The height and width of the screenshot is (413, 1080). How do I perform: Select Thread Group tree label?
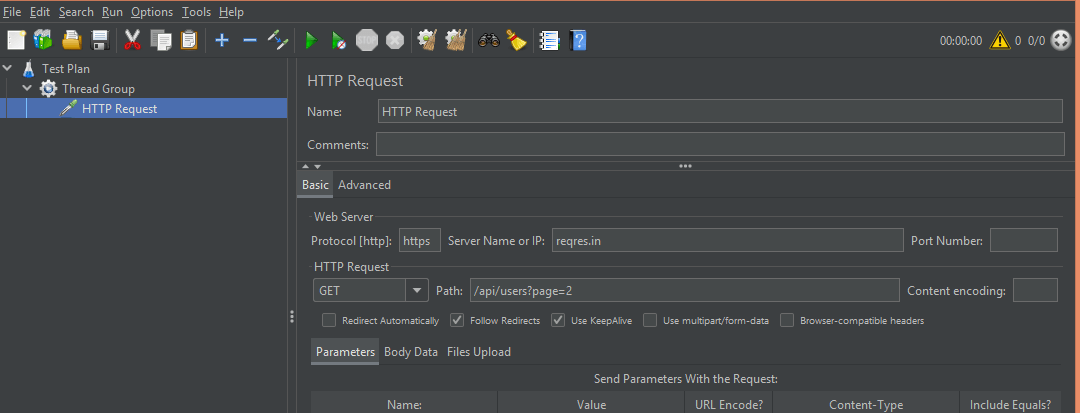[98, 89]
